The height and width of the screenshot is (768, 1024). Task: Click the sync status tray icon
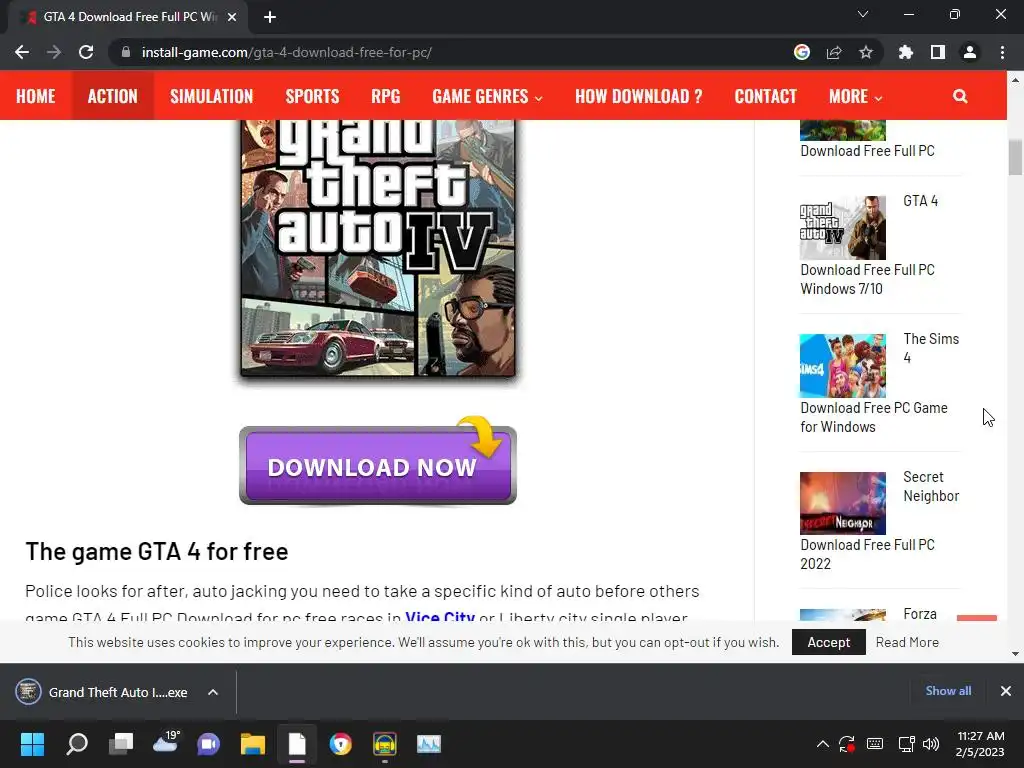(847, 744)
